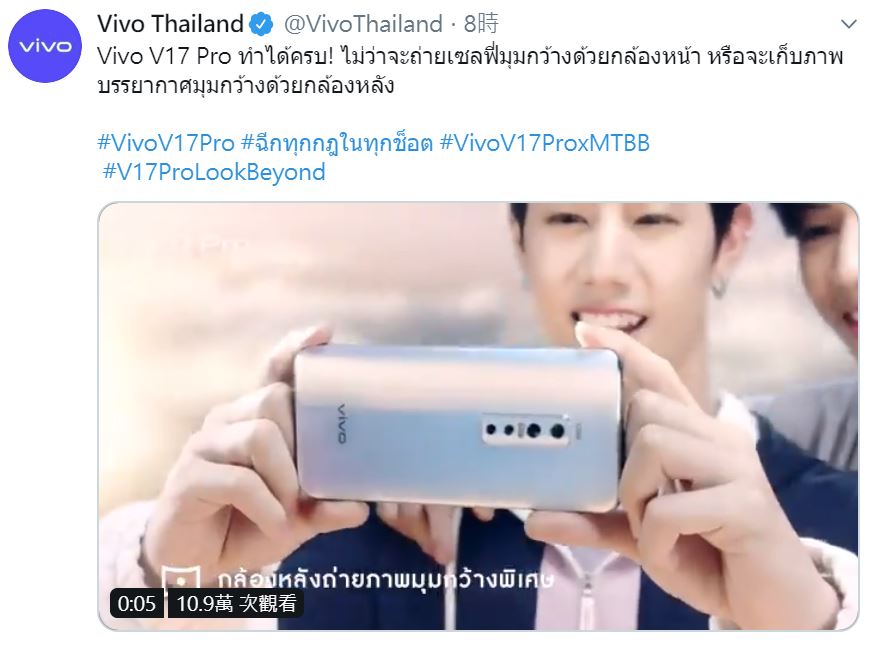
Task: Play the embedded Vivo V17 Pro video
Action: 478,416
